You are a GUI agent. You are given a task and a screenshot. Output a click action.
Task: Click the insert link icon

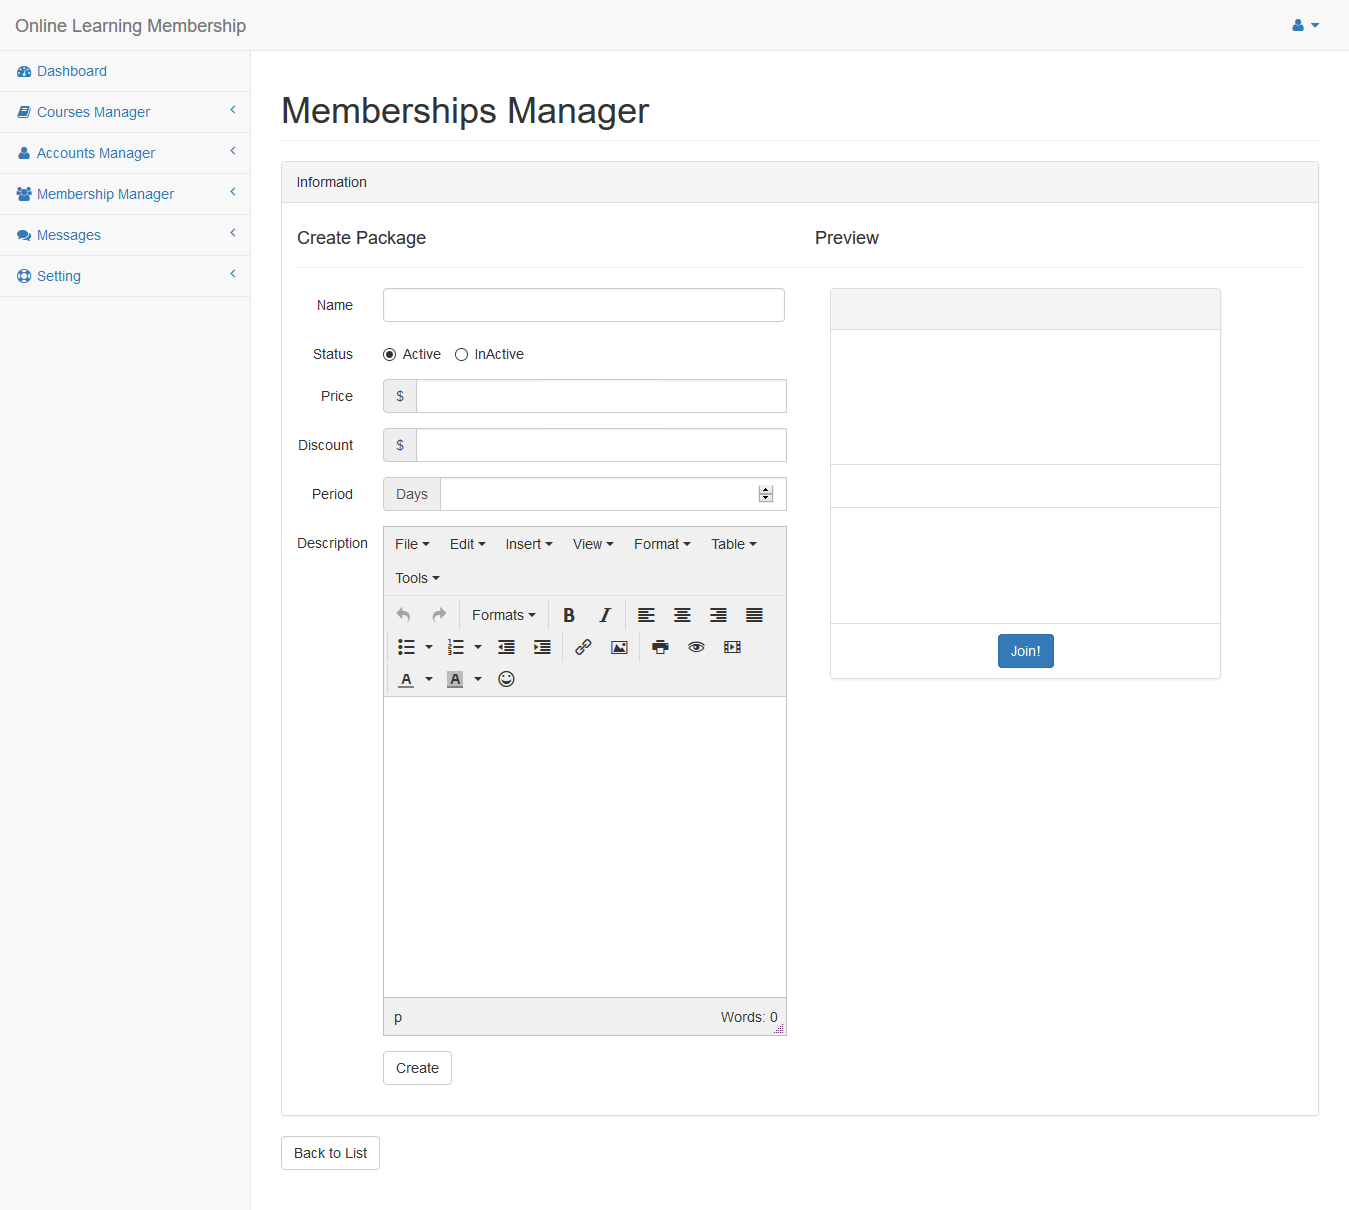583,647
